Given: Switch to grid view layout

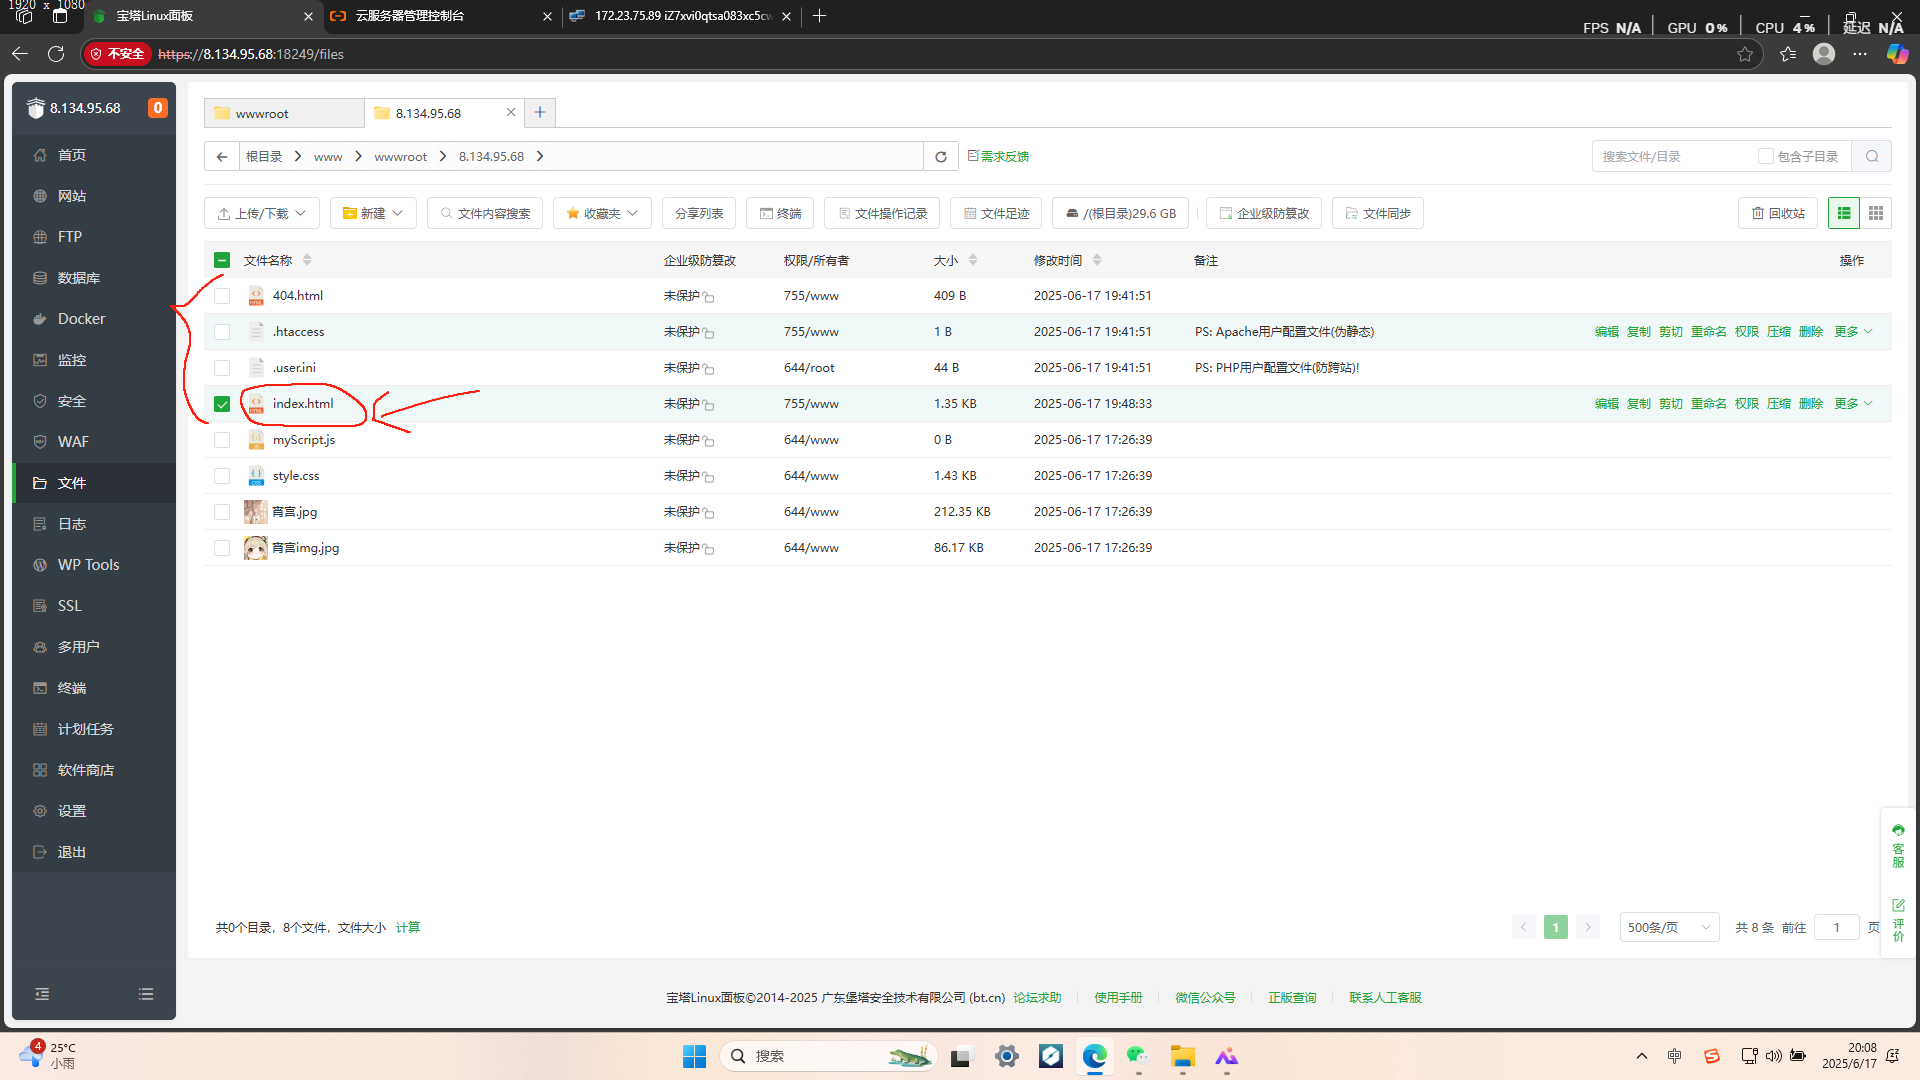Looking at the screenshot, I should click(x=1876, y=213).
